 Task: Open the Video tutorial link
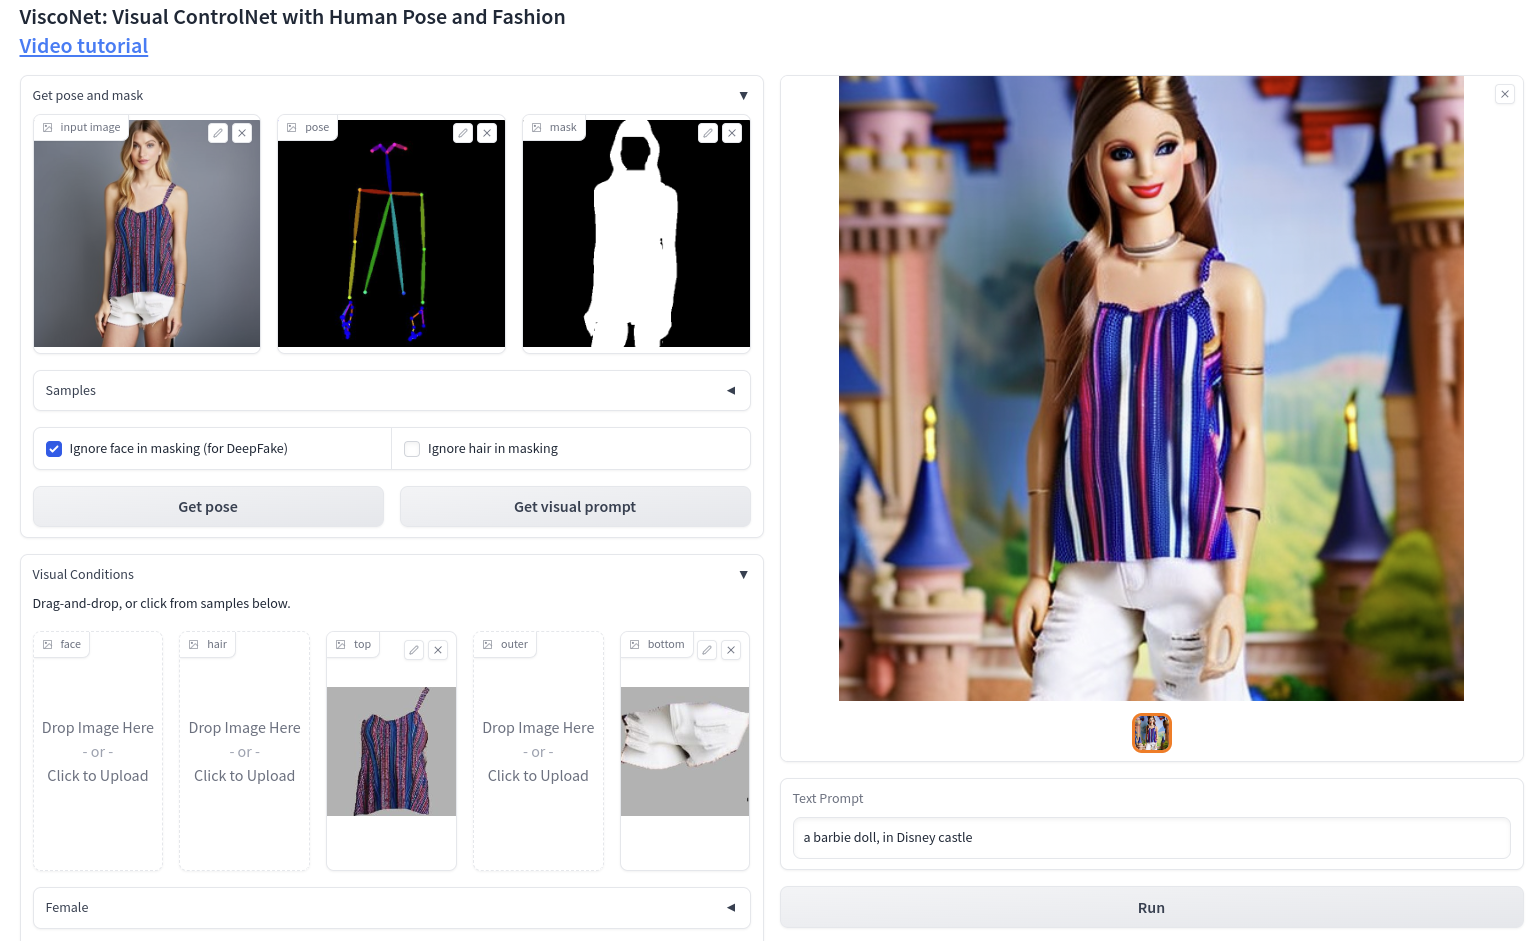pos(84,46)
